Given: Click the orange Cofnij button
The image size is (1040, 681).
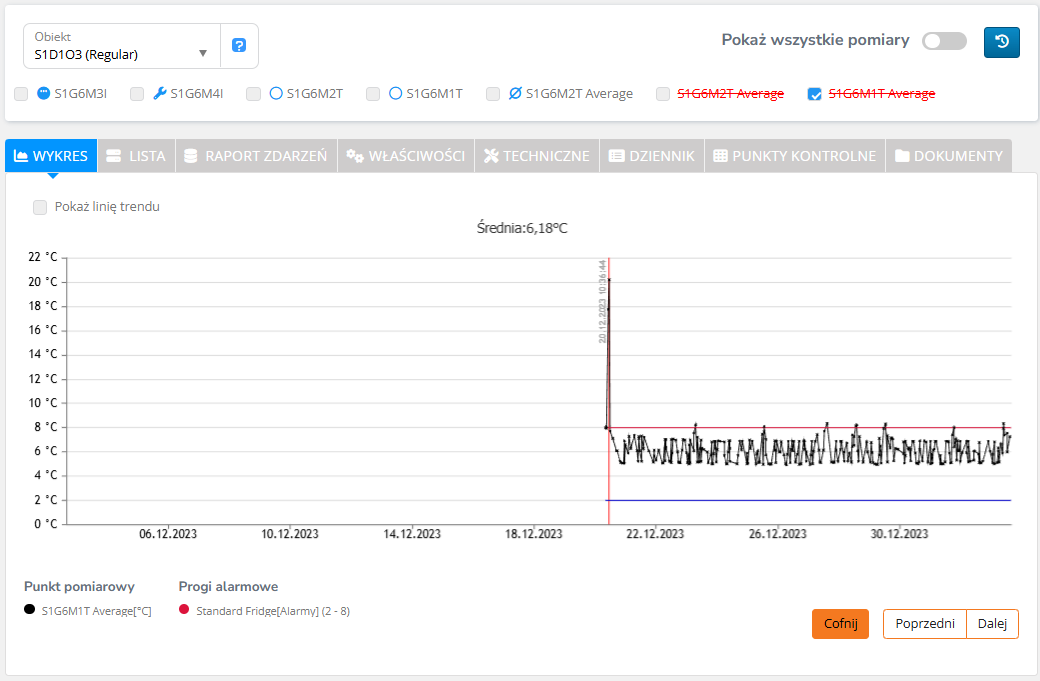Looking at the screenshot, I should 840,624.
